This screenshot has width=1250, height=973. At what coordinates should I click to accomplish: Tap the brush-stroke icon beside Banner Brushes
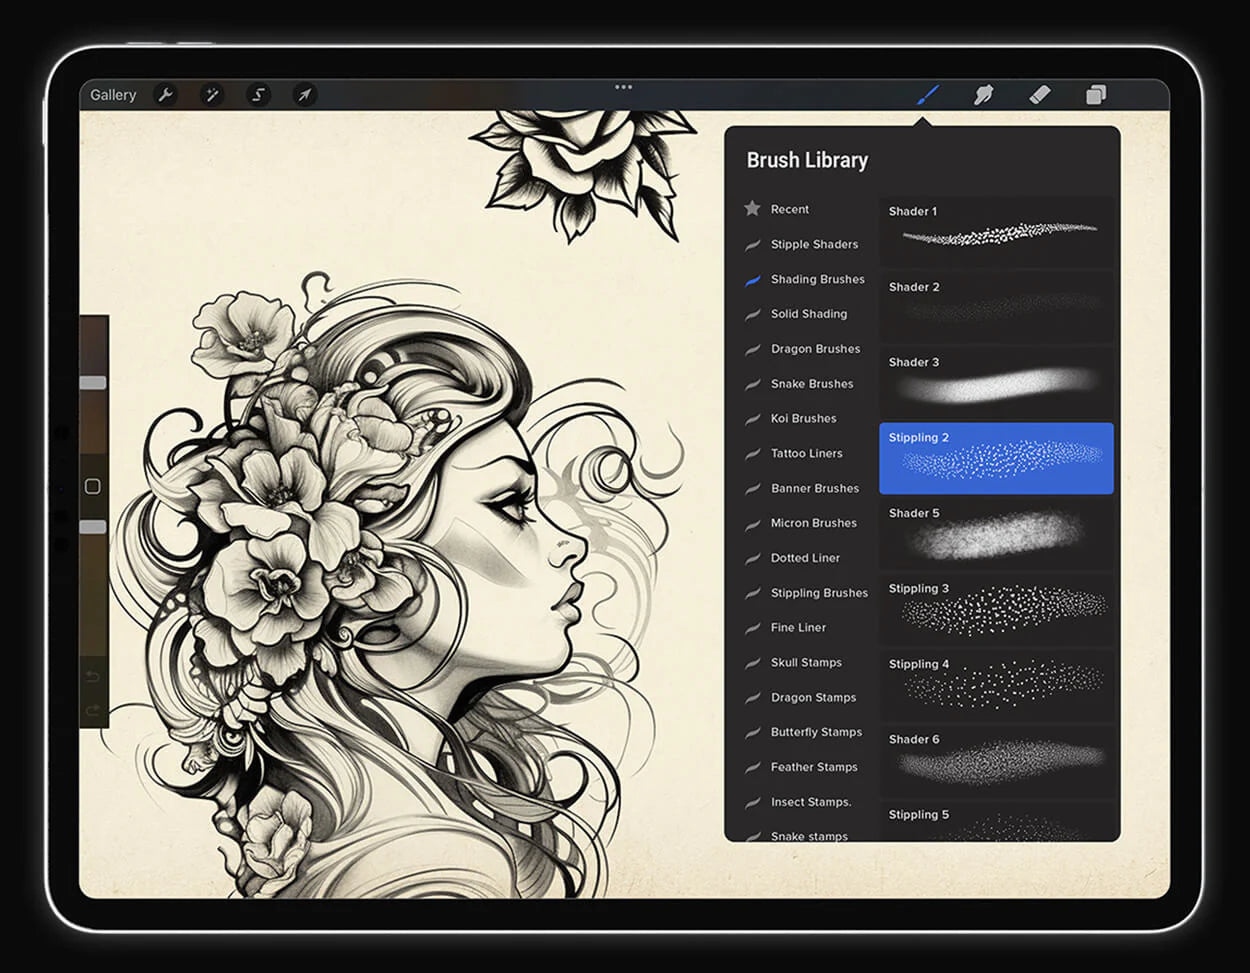(752, 489)
